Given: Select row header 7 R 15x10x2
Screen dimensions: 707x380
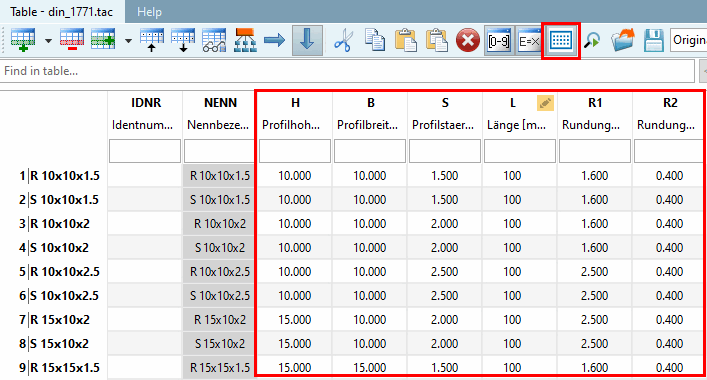Looking at the screenshot, I should (x=54, y=320).
